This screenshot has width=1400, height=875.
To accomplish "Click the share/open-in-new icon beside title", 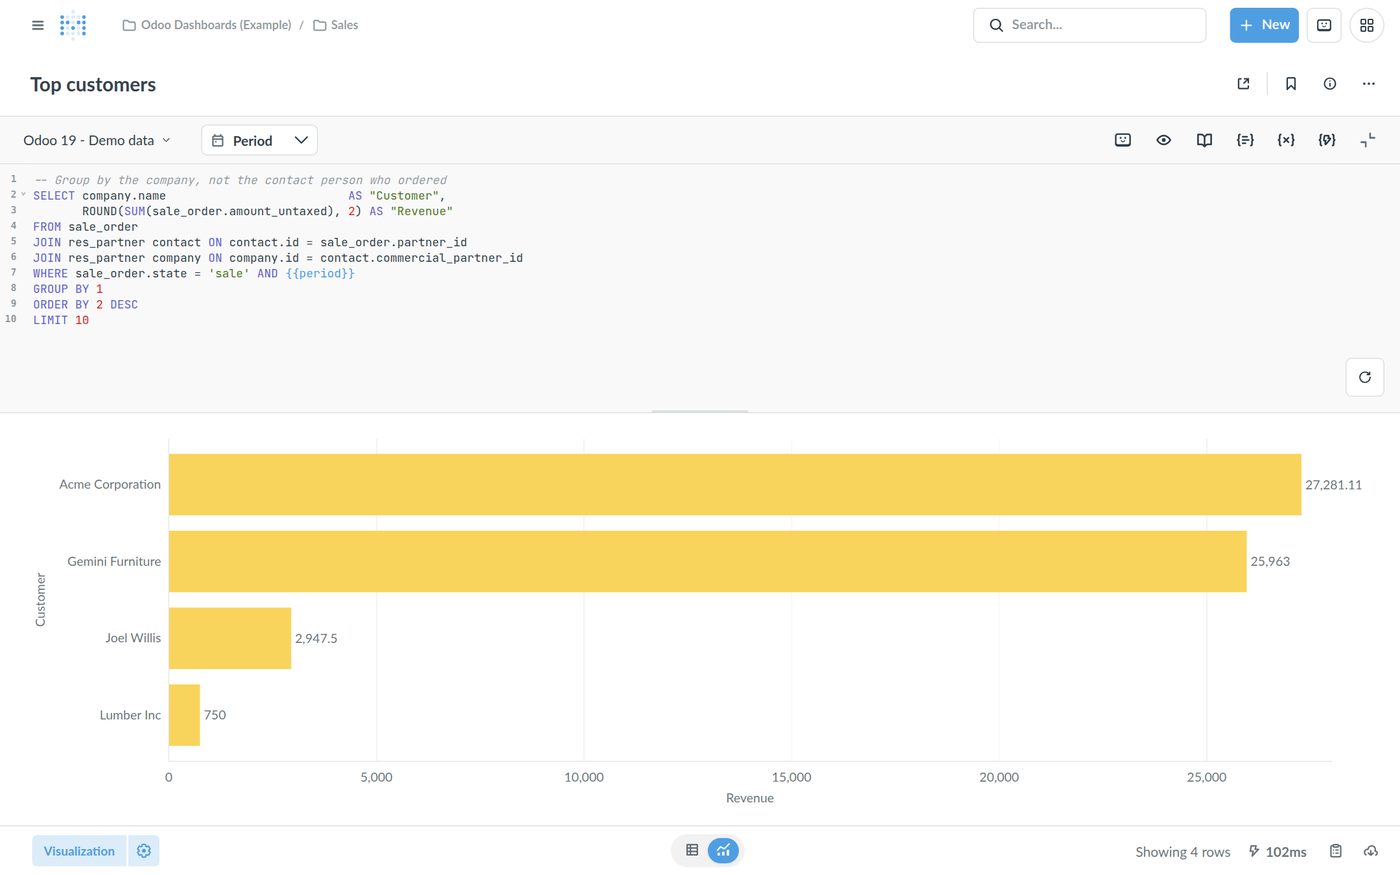I will click(1244, 84).
